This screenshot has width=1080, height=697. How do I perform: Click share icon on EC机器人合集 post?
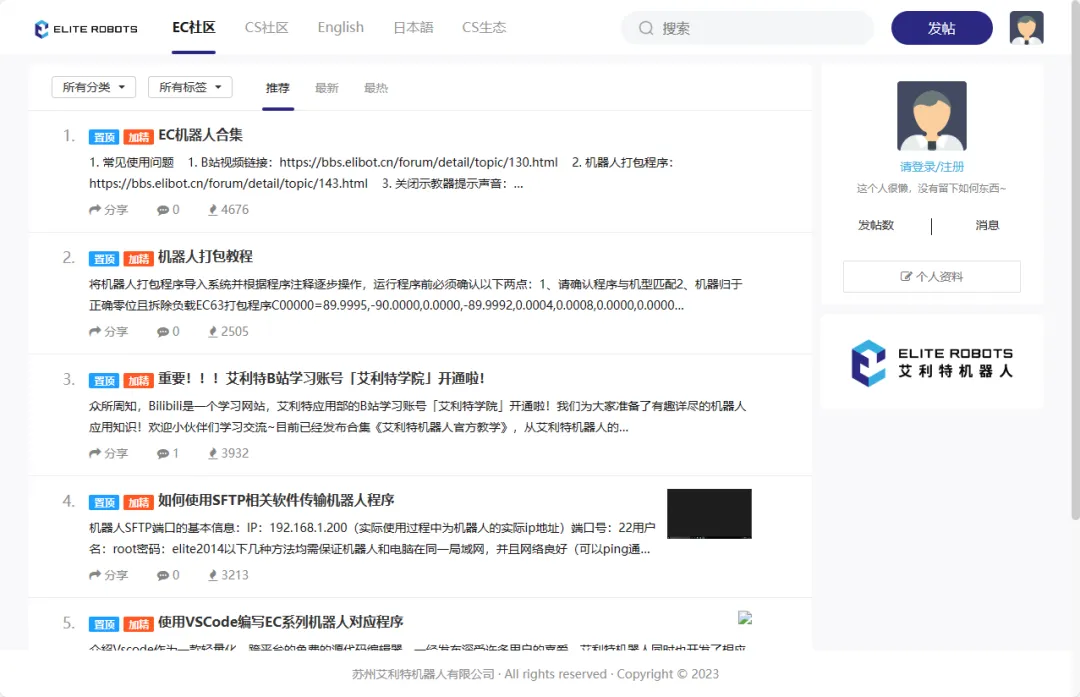point(96,210)
